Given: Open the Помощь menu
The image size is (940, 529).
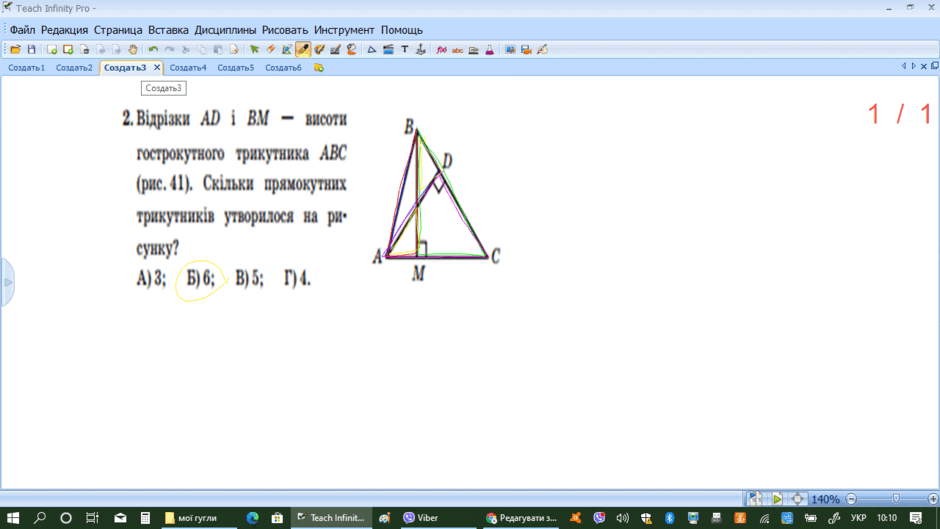Looking at the screenshot, I should click(x=402, y=30).
